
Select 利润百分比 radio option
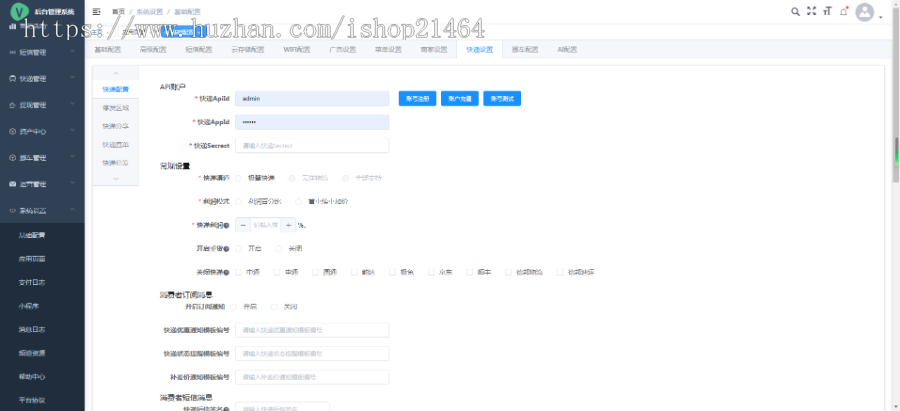[x=239, y=202]
